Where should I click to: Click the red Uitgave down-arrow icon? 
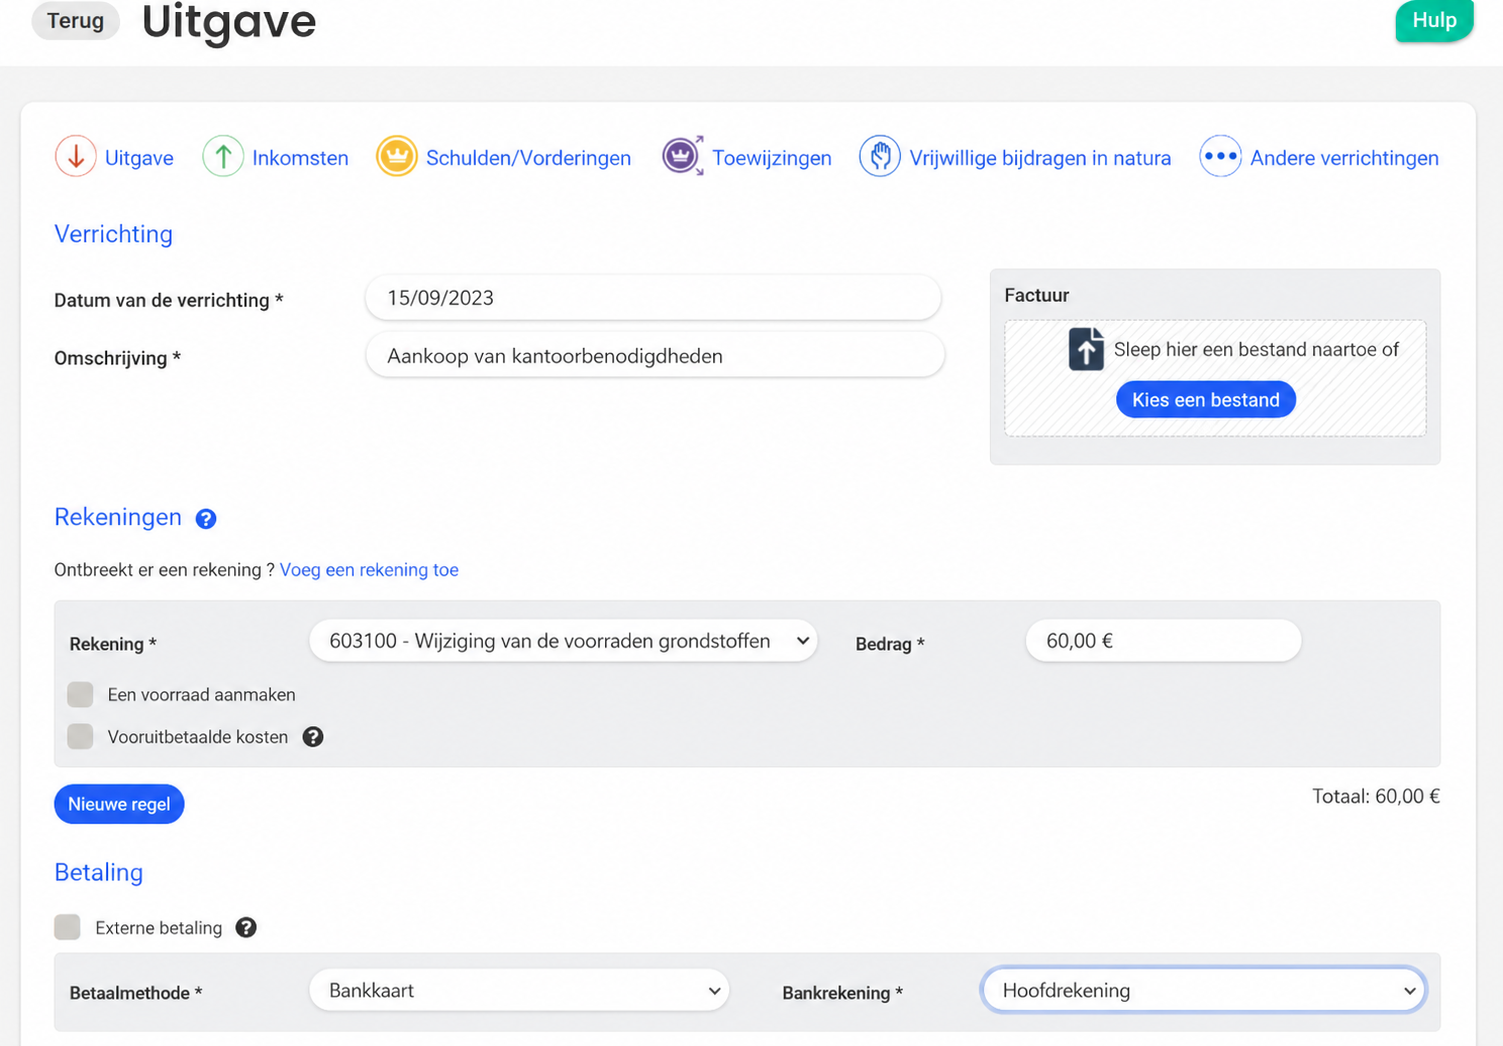pyautogui.click(x=75, y=157)
